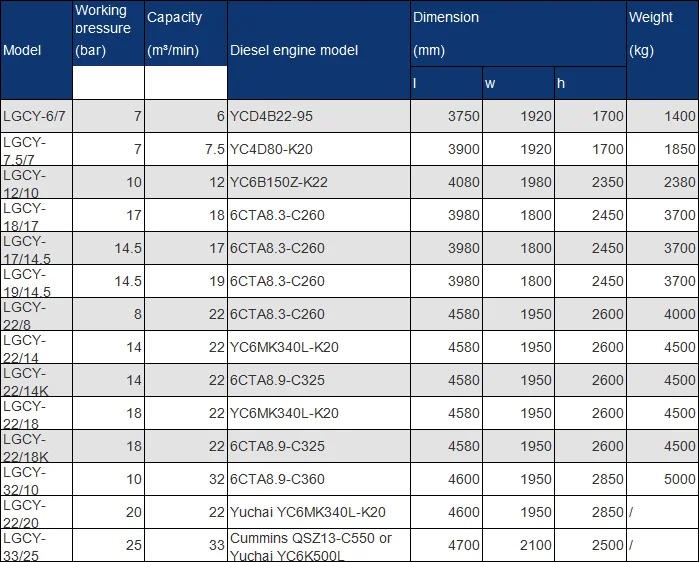Select the capacity value 7.5

pos(213,149)
